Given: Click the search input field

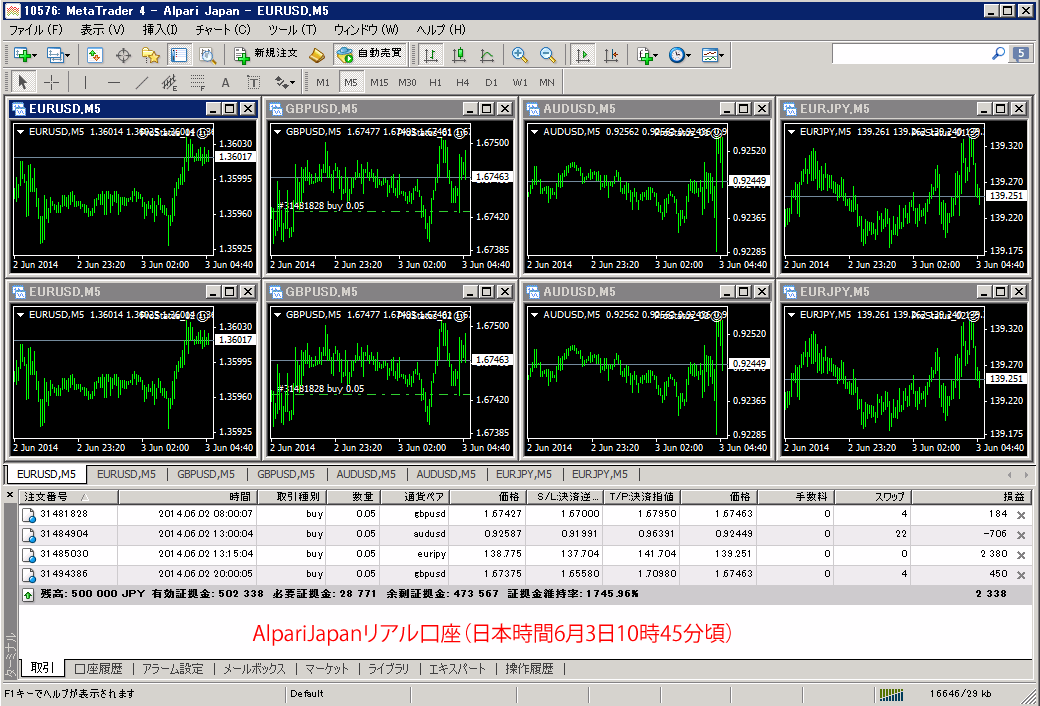Looking at the screenshot, I should coord(910,55).
